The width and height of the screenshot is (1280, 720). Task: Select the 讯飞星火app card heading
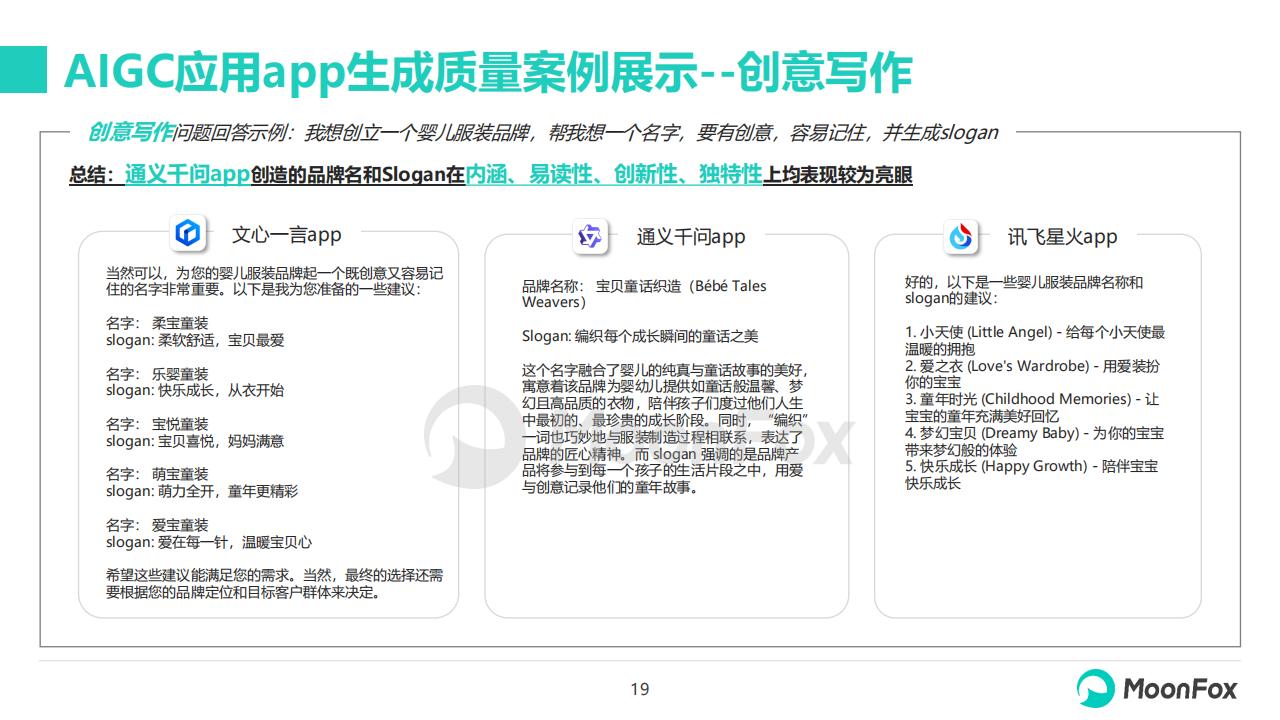pyautogui.click(x=1062, y=237)
